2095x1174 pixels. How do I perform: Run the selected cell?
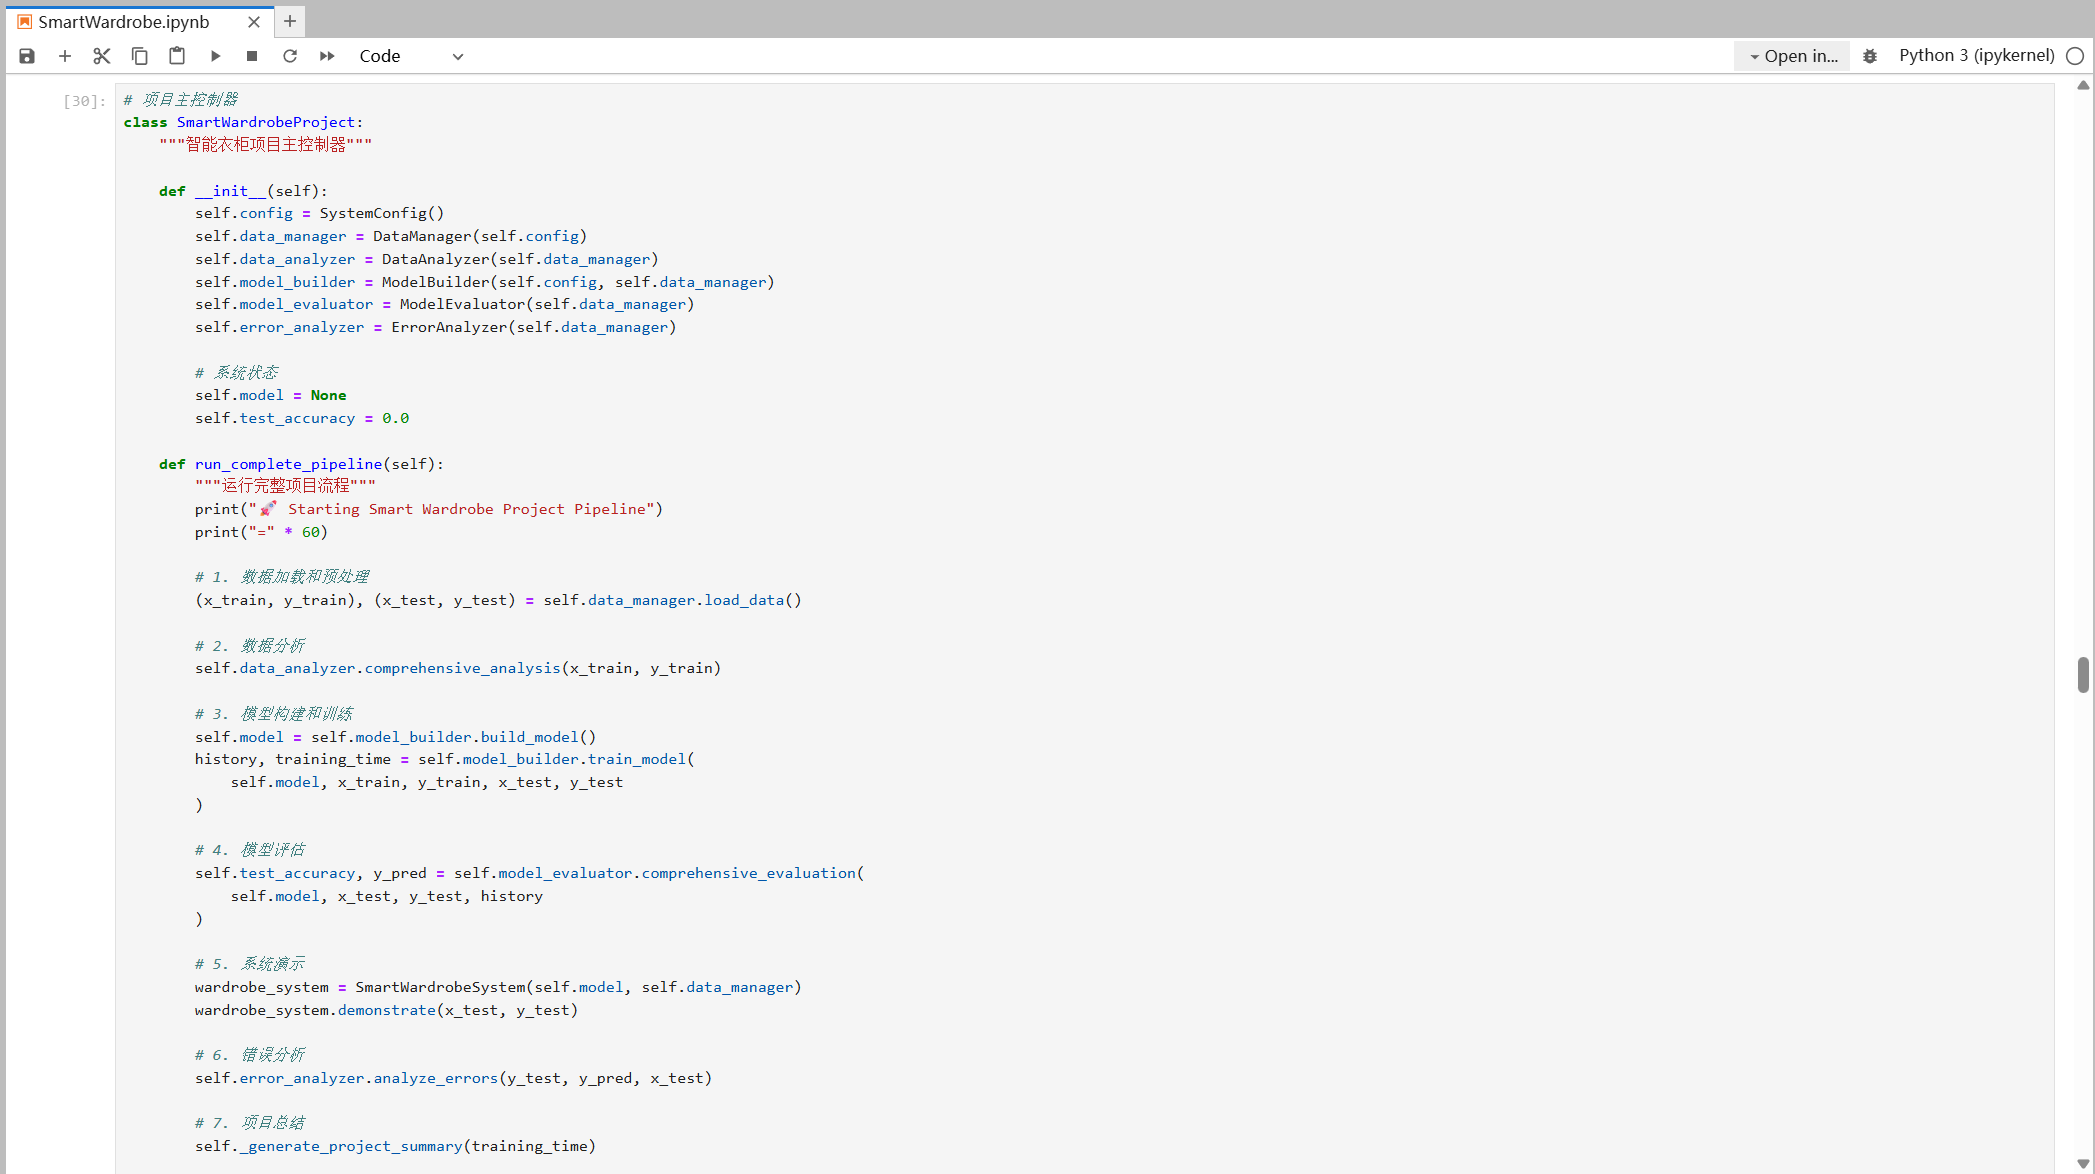215,56
